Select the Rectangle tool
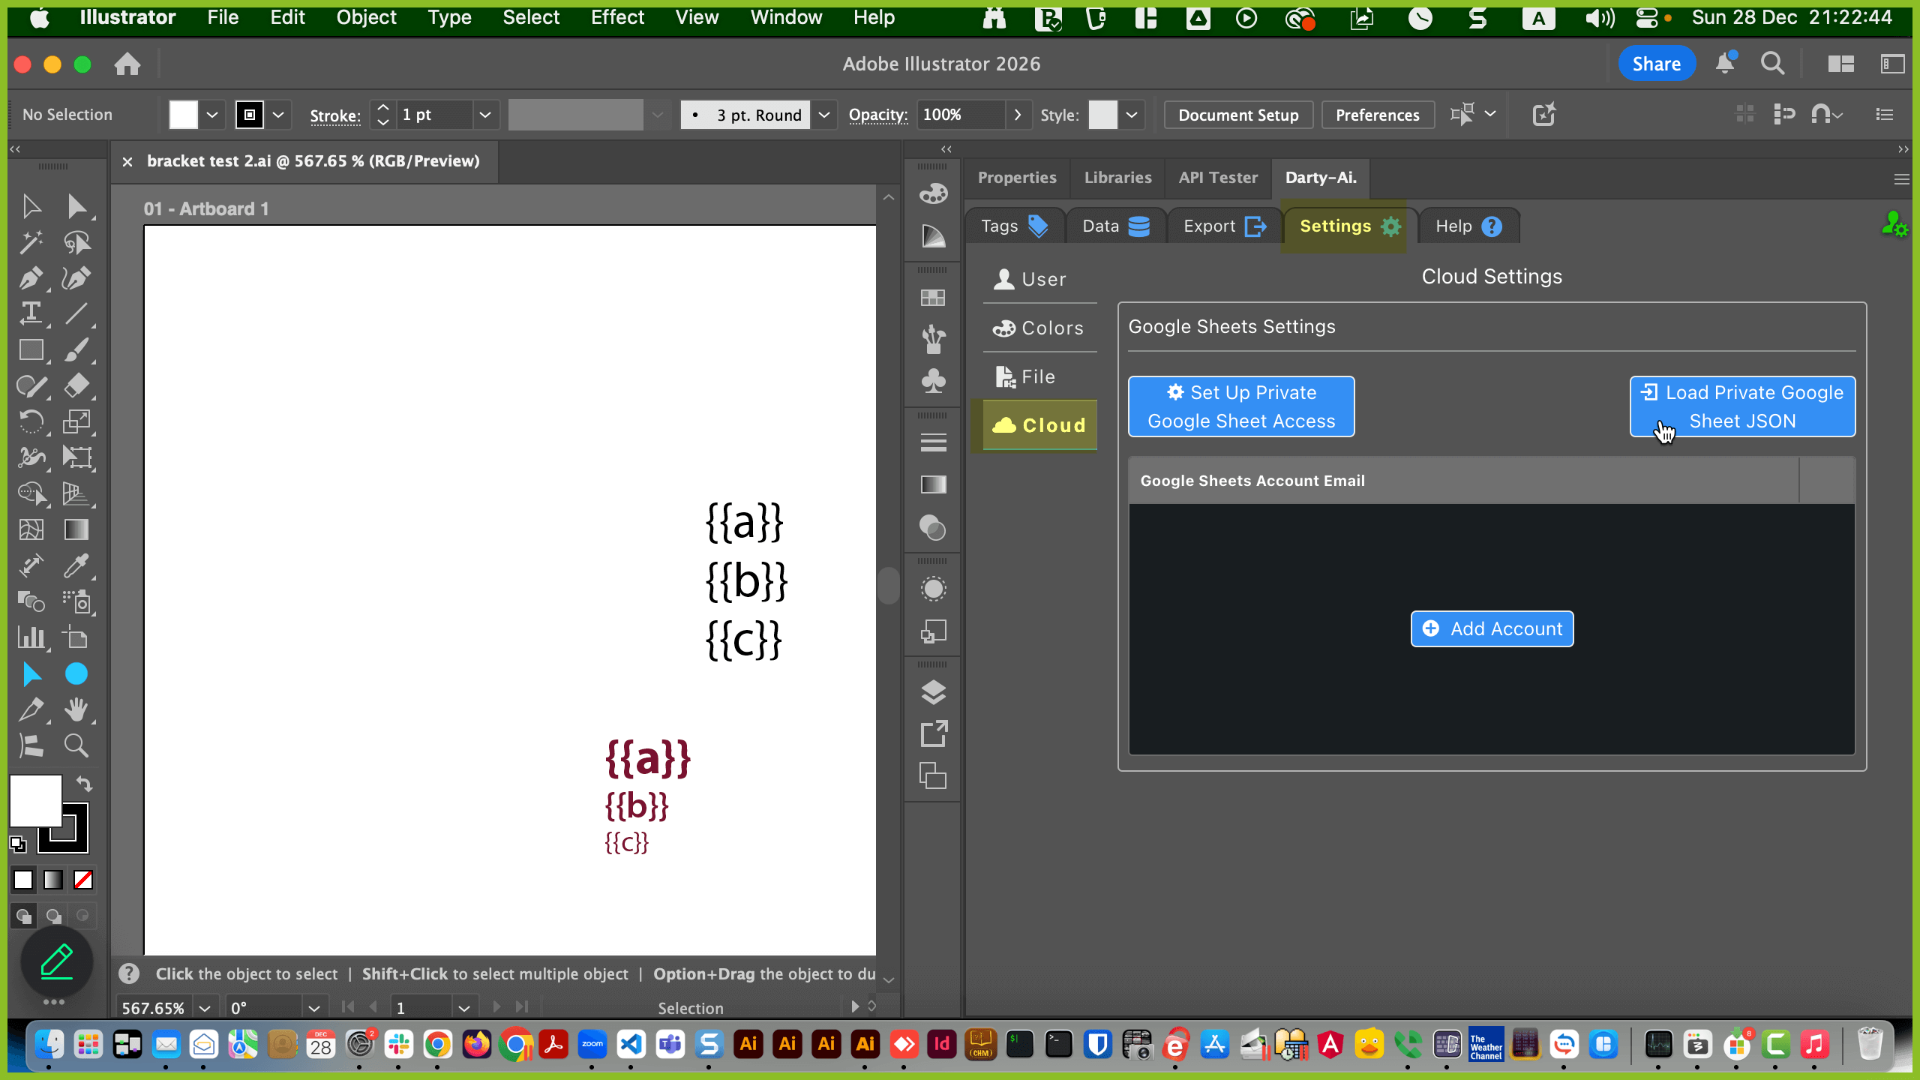 [31, 350]
